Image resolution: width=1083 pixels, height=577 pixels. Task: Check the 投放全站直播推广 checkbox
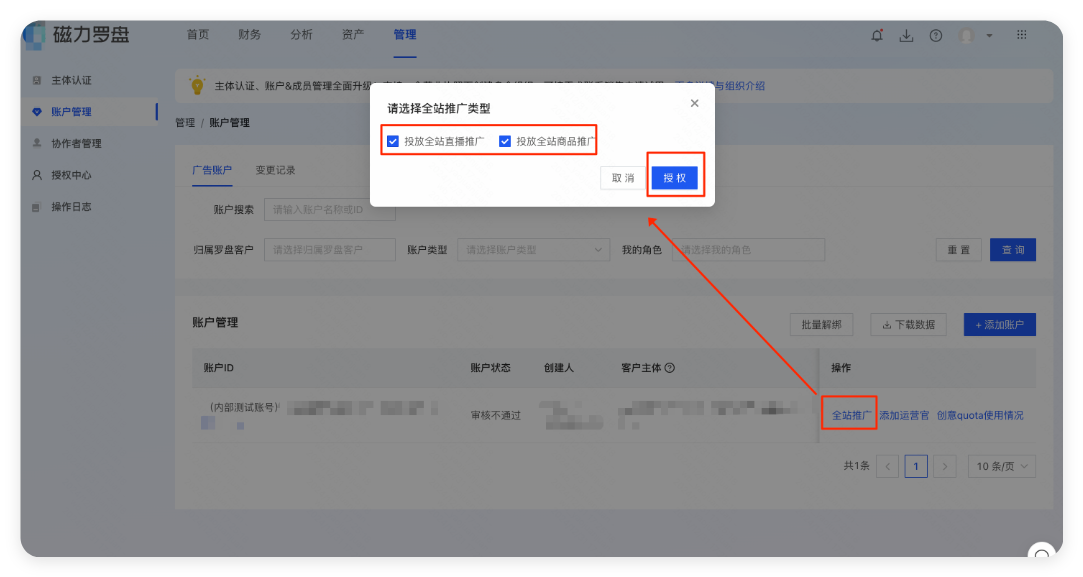pyautogui.click(x=393, y=141)
